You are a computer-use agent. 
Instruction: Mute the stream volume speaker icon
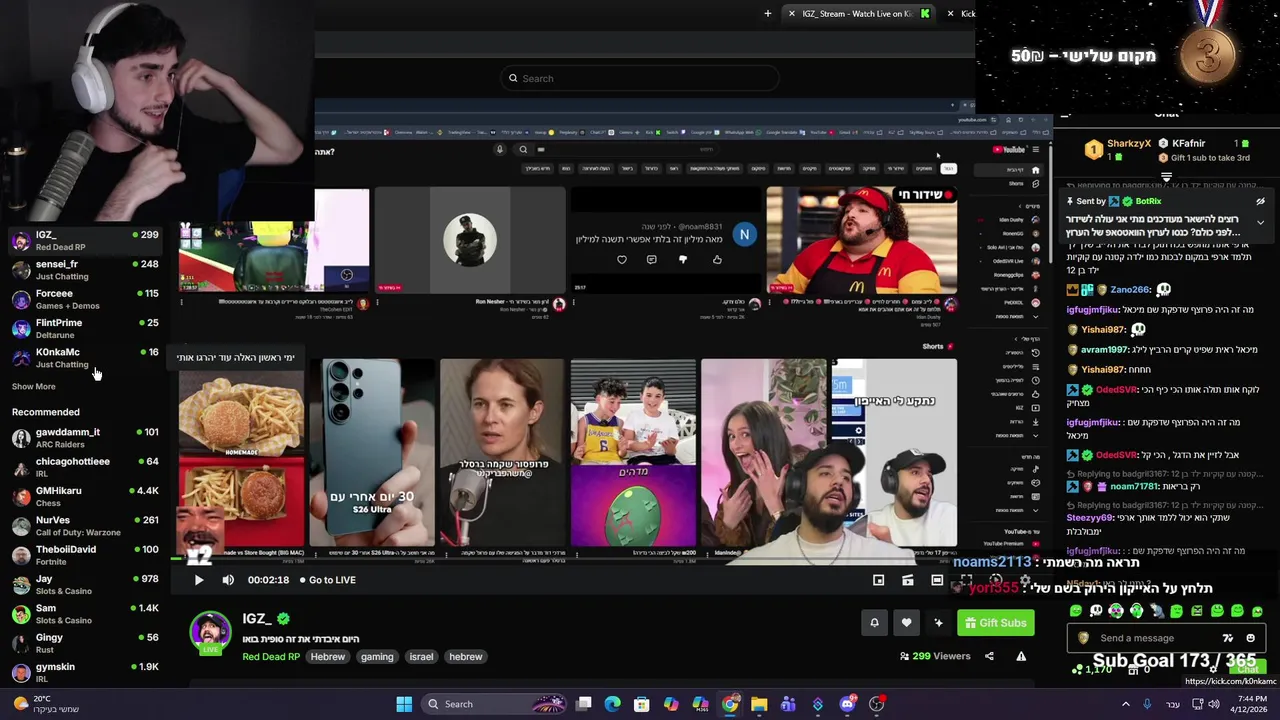[228, 580]
